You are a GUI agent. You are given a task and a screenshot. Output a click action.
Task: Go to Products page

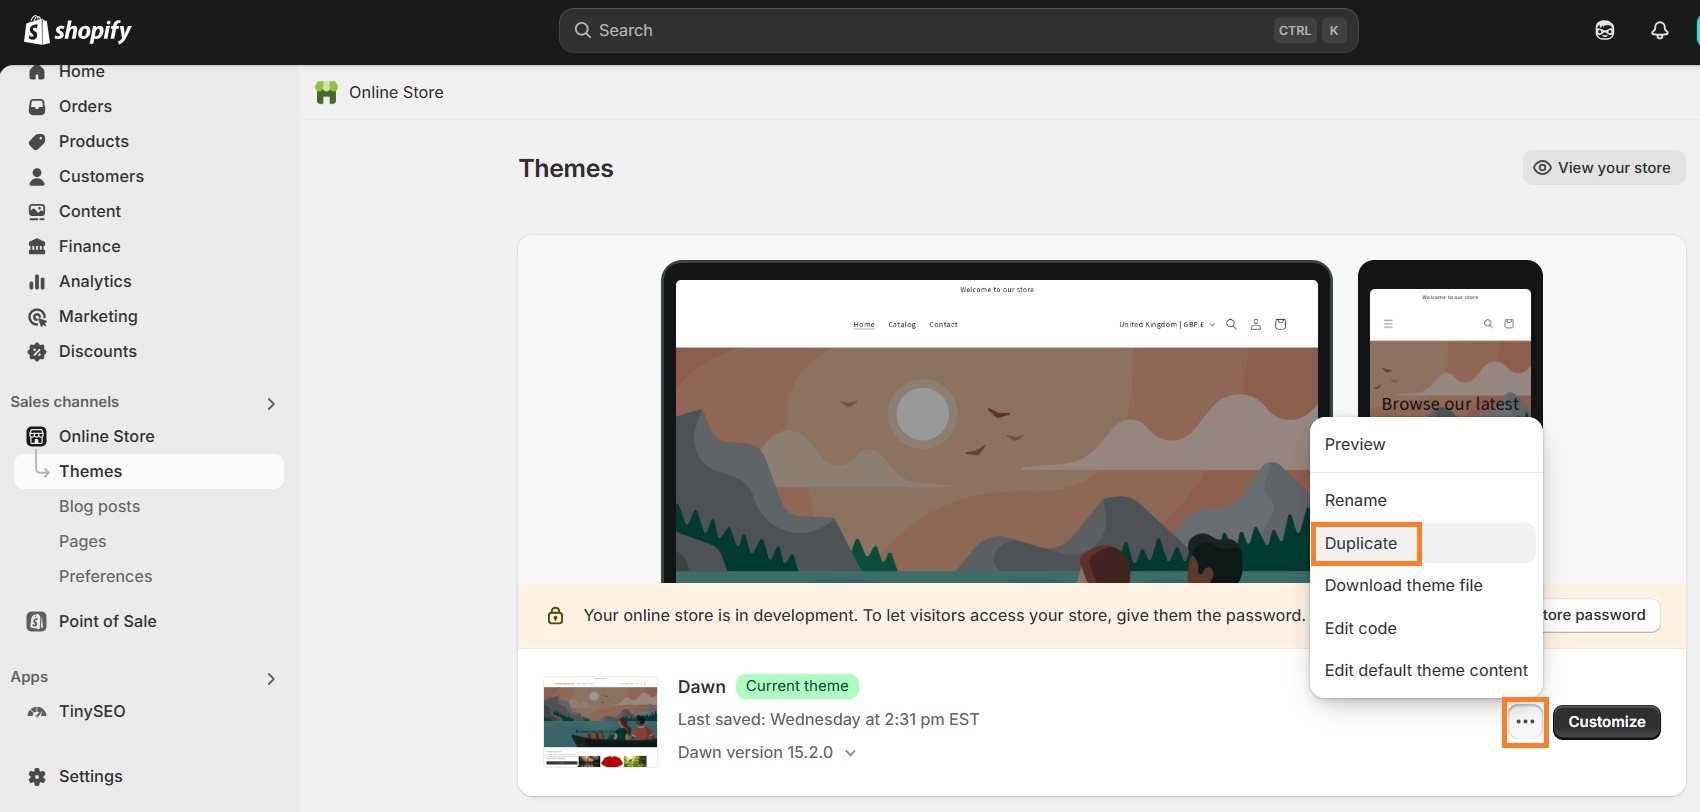[93, 141]
